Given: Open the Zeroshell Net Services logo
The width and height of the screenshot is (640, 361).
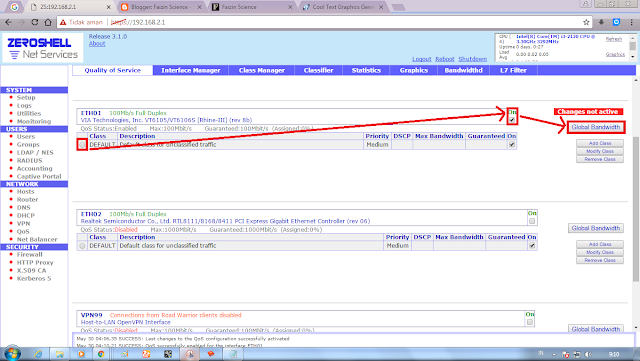Looking at the screenshot, I should (42, 48).
